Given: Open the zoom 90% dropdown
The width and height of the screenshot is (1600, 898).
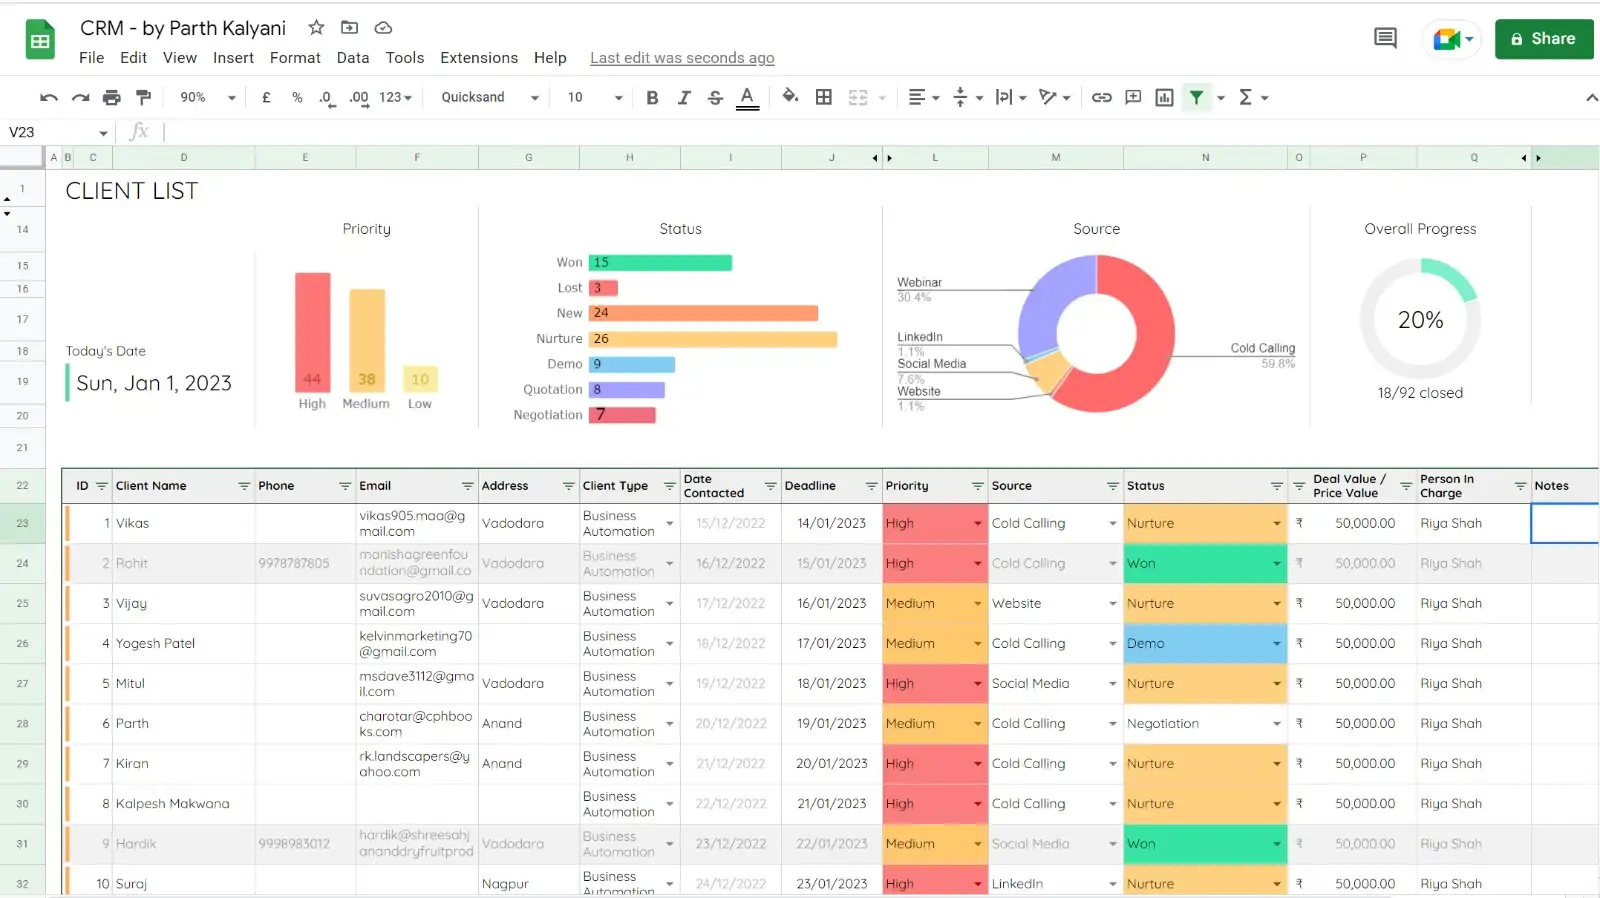Looking at the screenshot, I should [208, 97].
